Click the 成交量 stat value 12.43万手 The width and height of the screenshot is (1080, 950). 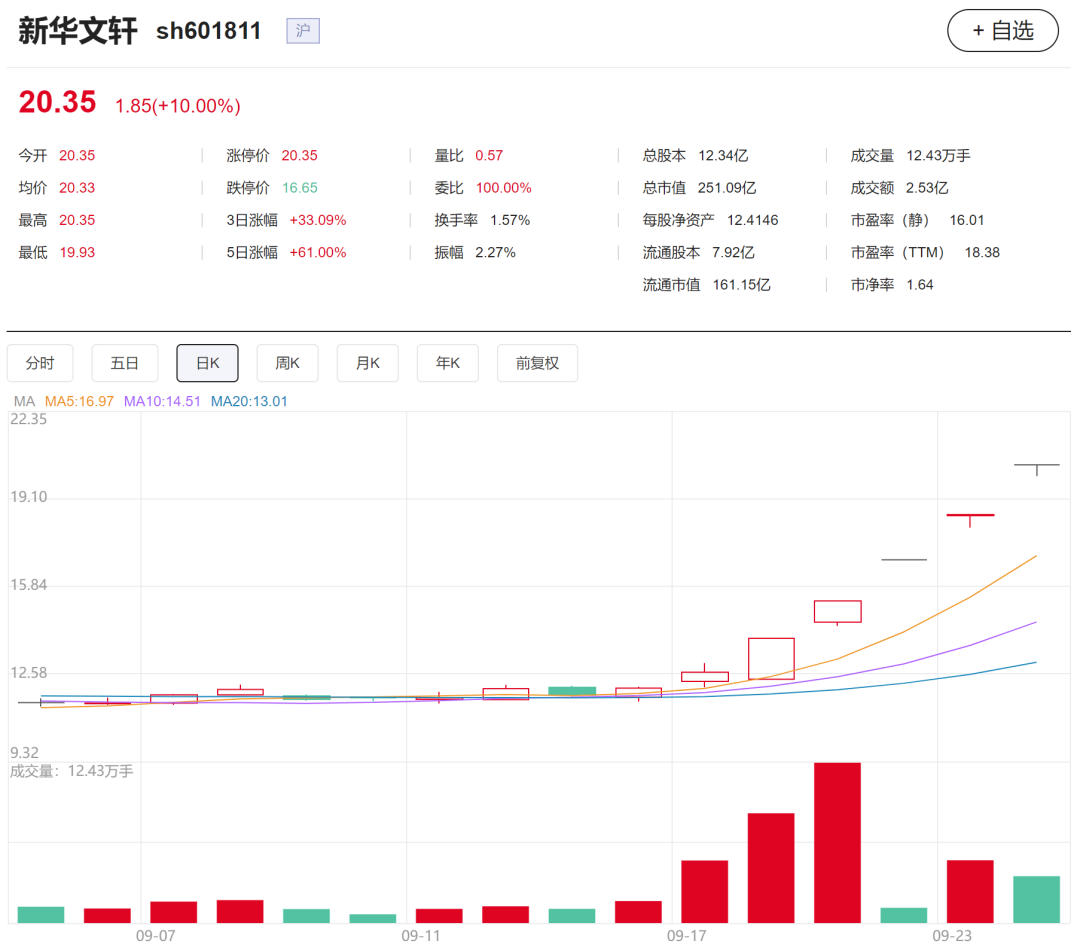938,156
